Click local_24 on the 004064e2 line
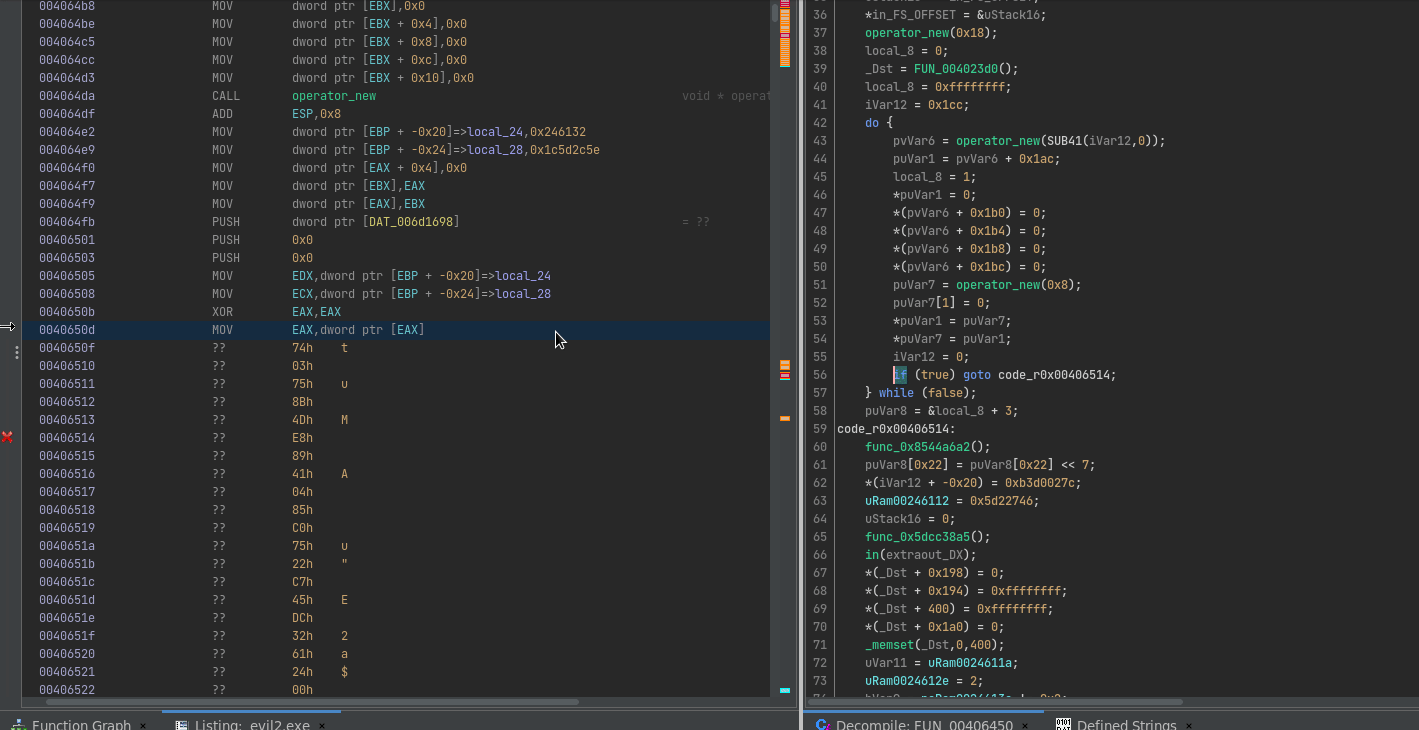The height and width of the screenshot is (730, 1419). click(x=495, y=132)
